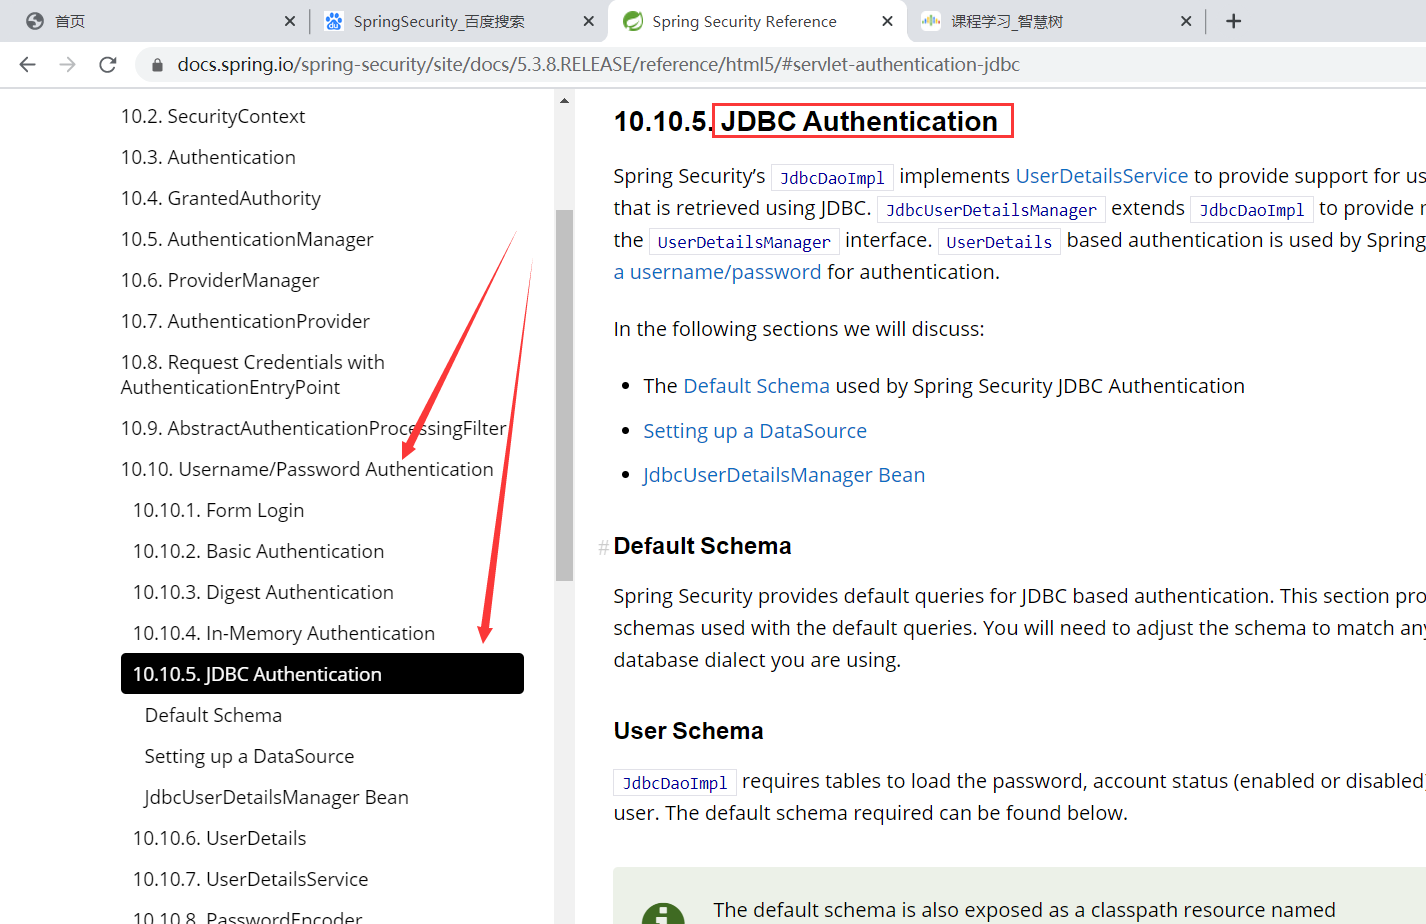
Task: Open 10.7. AuthenticationProvider in sidebar
Action: [245, 321]
